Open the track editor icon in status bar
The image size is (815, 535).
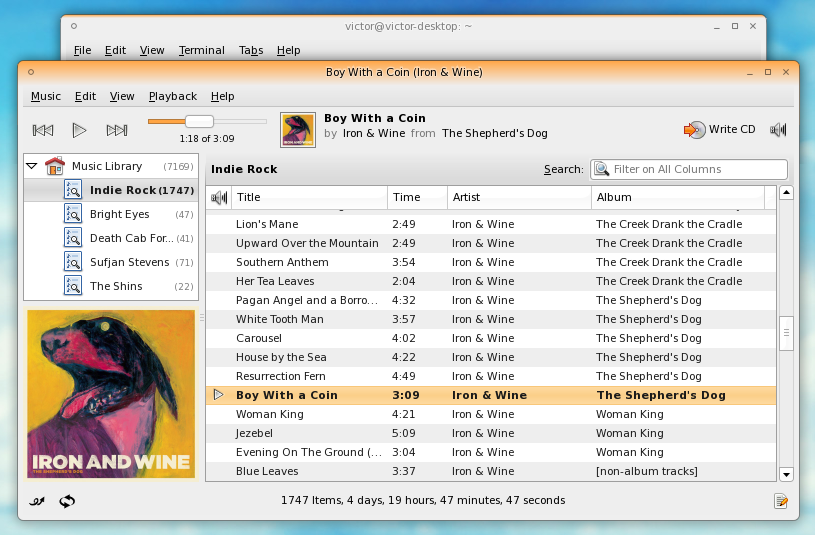(780, 501)
